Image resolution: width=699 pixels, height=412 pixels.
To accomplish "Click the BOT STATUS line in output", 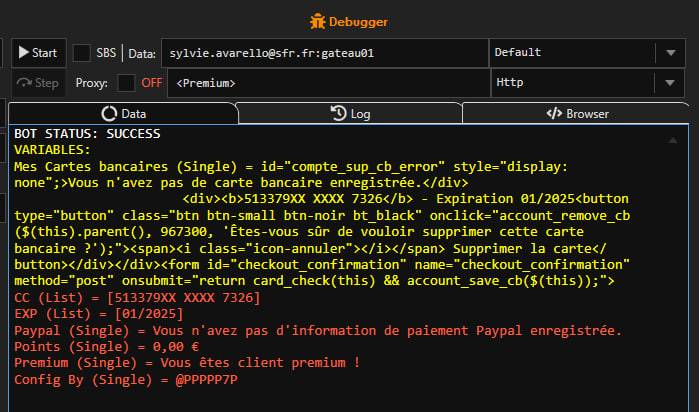I will pos(87,133).
